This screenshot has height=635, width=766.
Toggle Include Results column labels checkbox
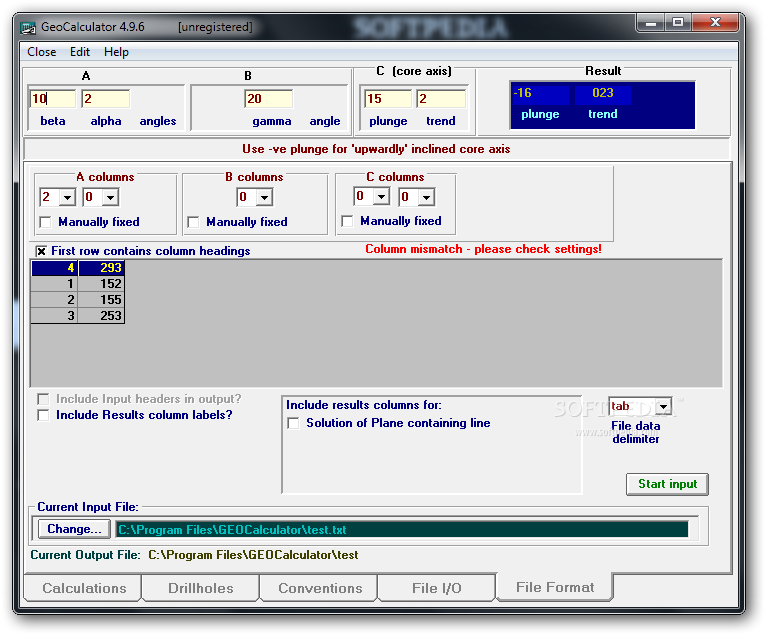point(43,415)
